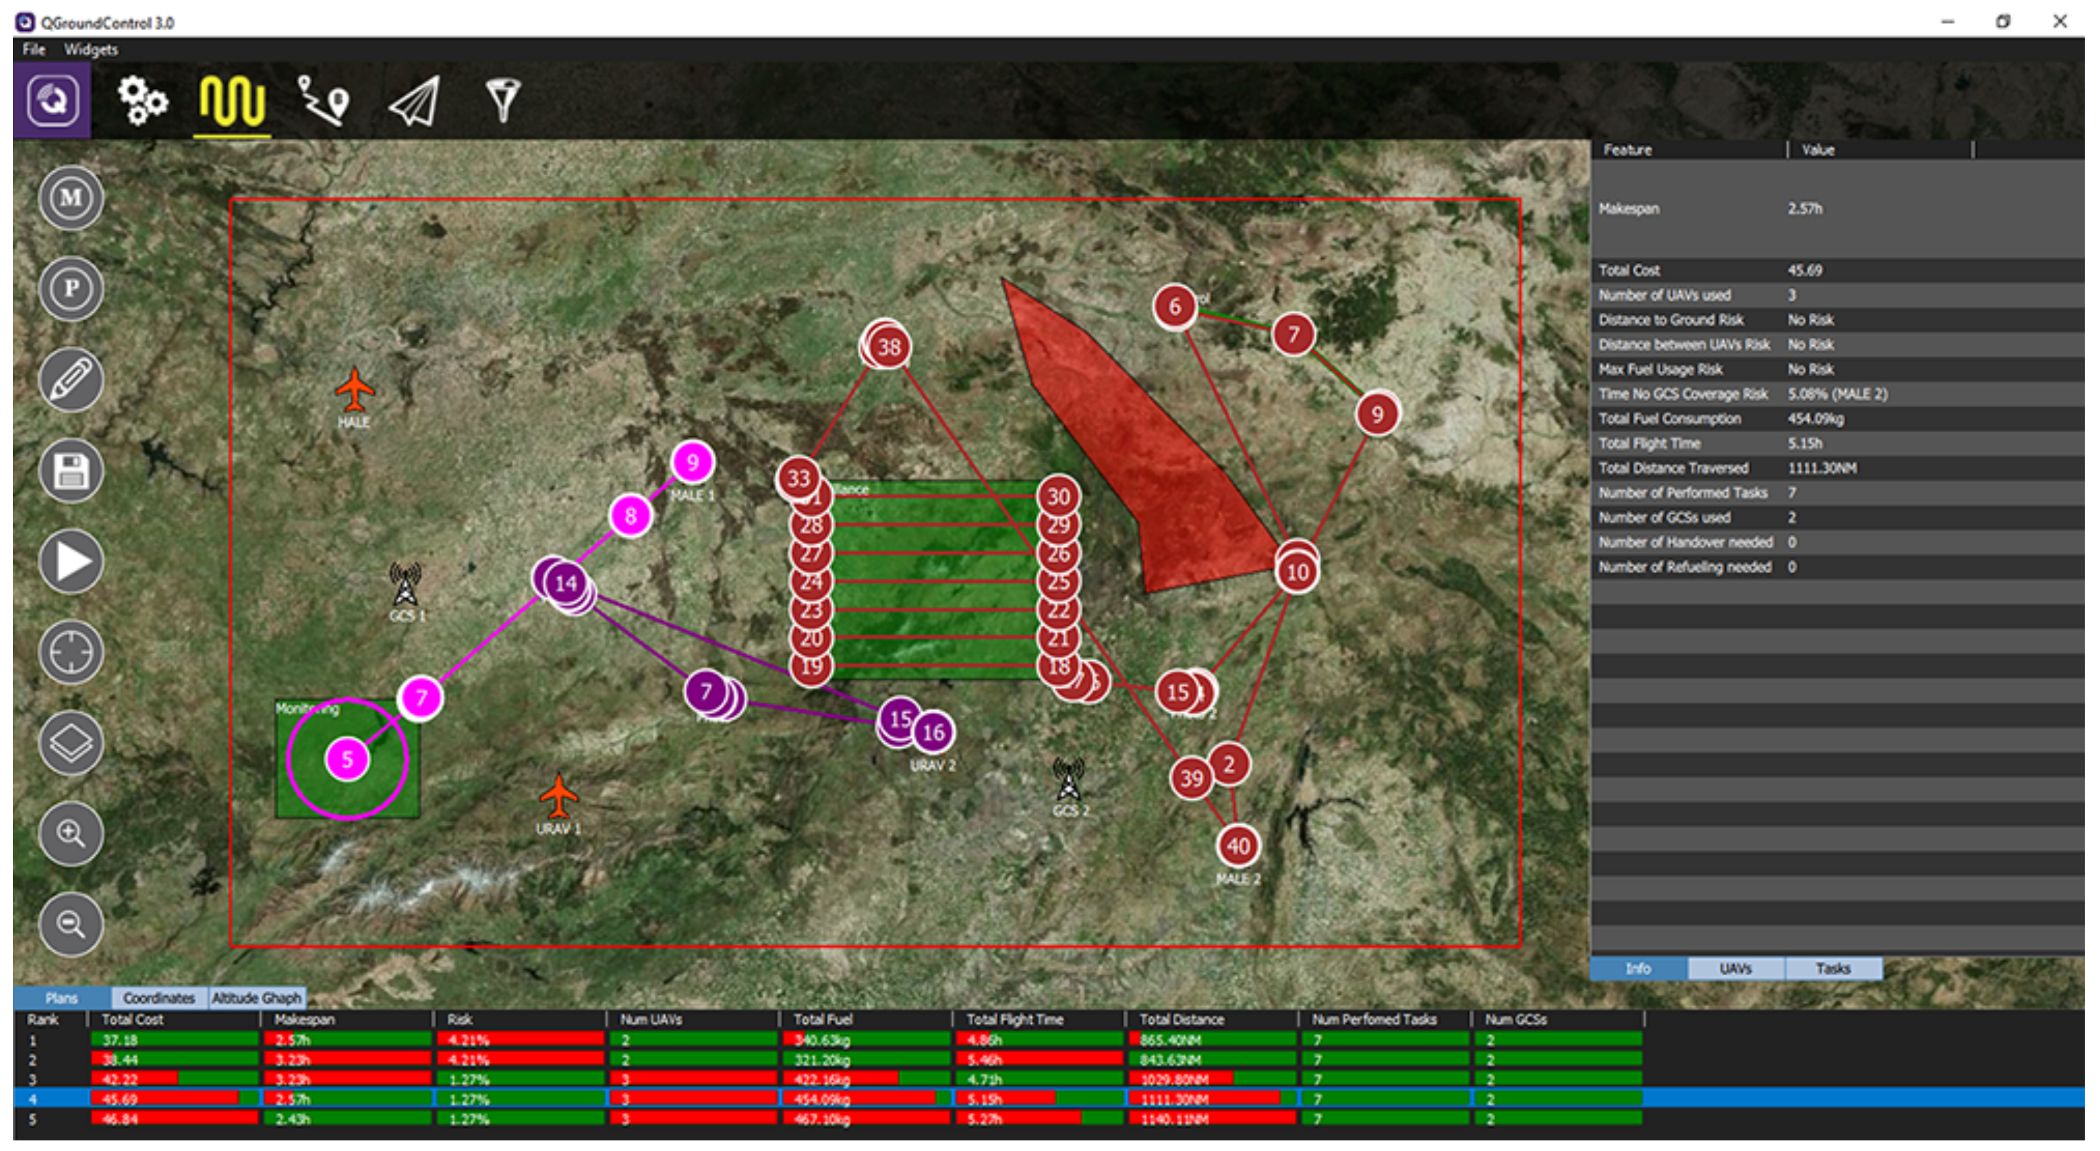Select the pencil edit tool
Screen dimensions: 2100x1151
click(x=71, y=380)
